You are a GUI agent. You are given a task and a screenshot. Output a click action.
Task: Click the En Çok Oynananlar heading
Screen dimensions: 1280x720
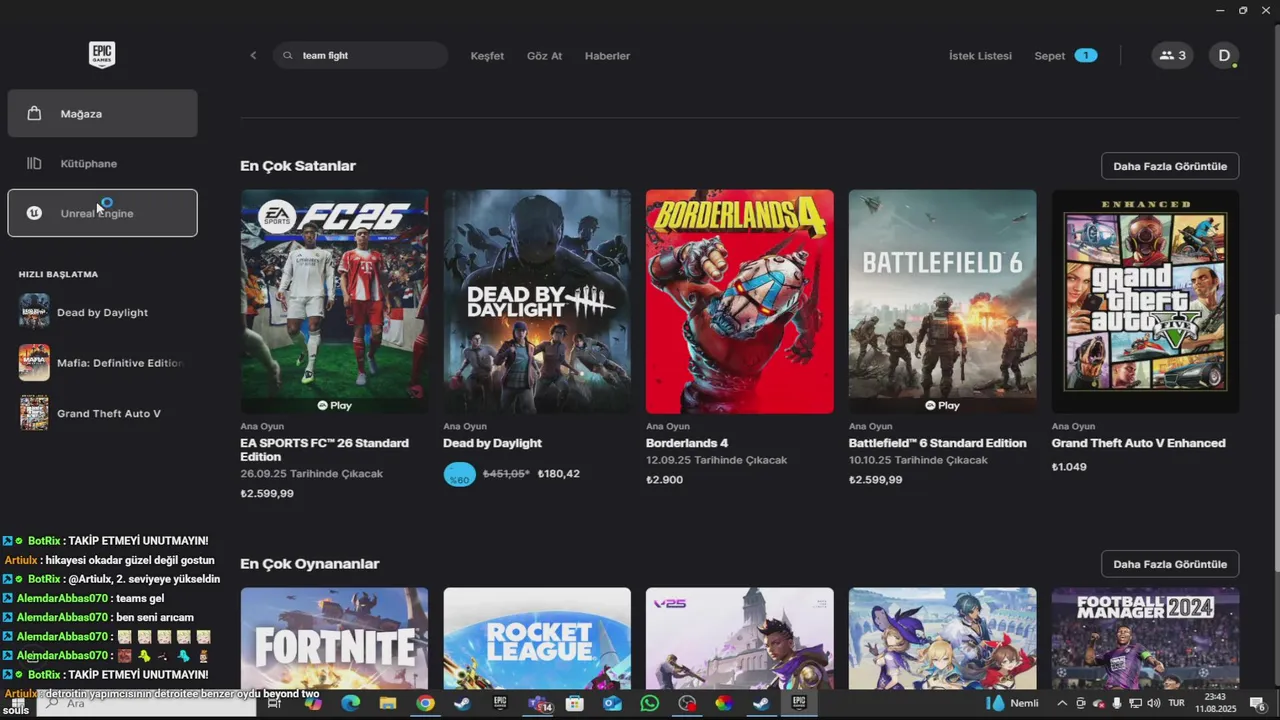(x=310, y=564)
